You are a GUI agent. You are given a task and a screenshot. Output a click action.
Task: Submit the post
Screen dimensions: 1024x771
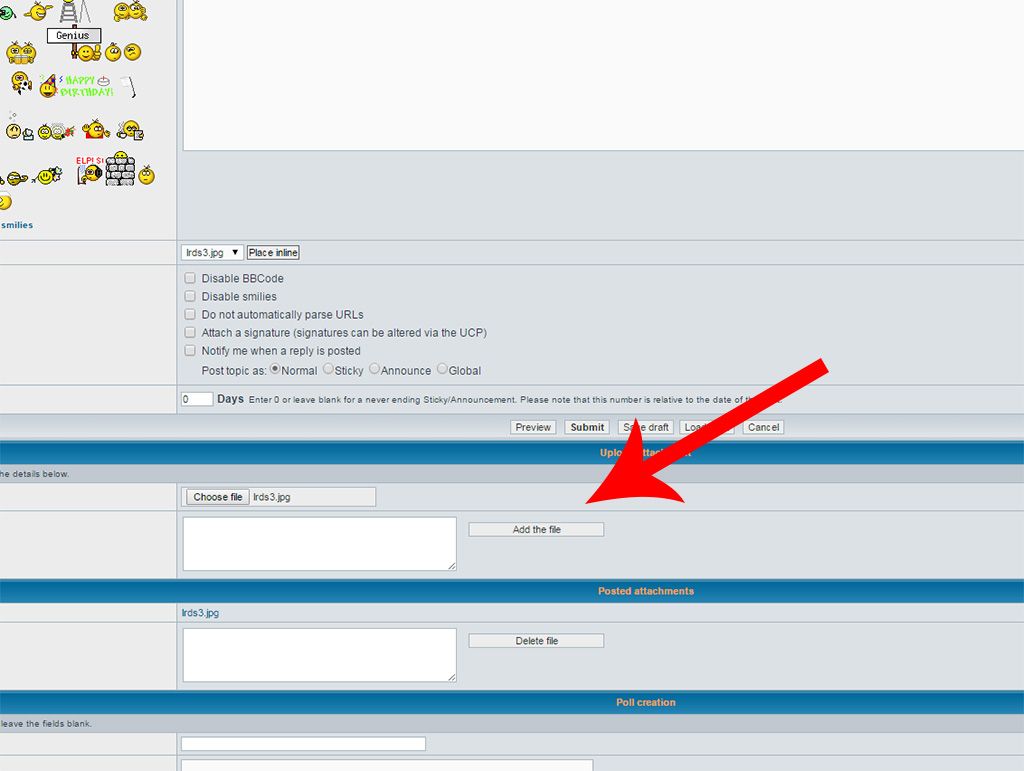tap(587, 427)
